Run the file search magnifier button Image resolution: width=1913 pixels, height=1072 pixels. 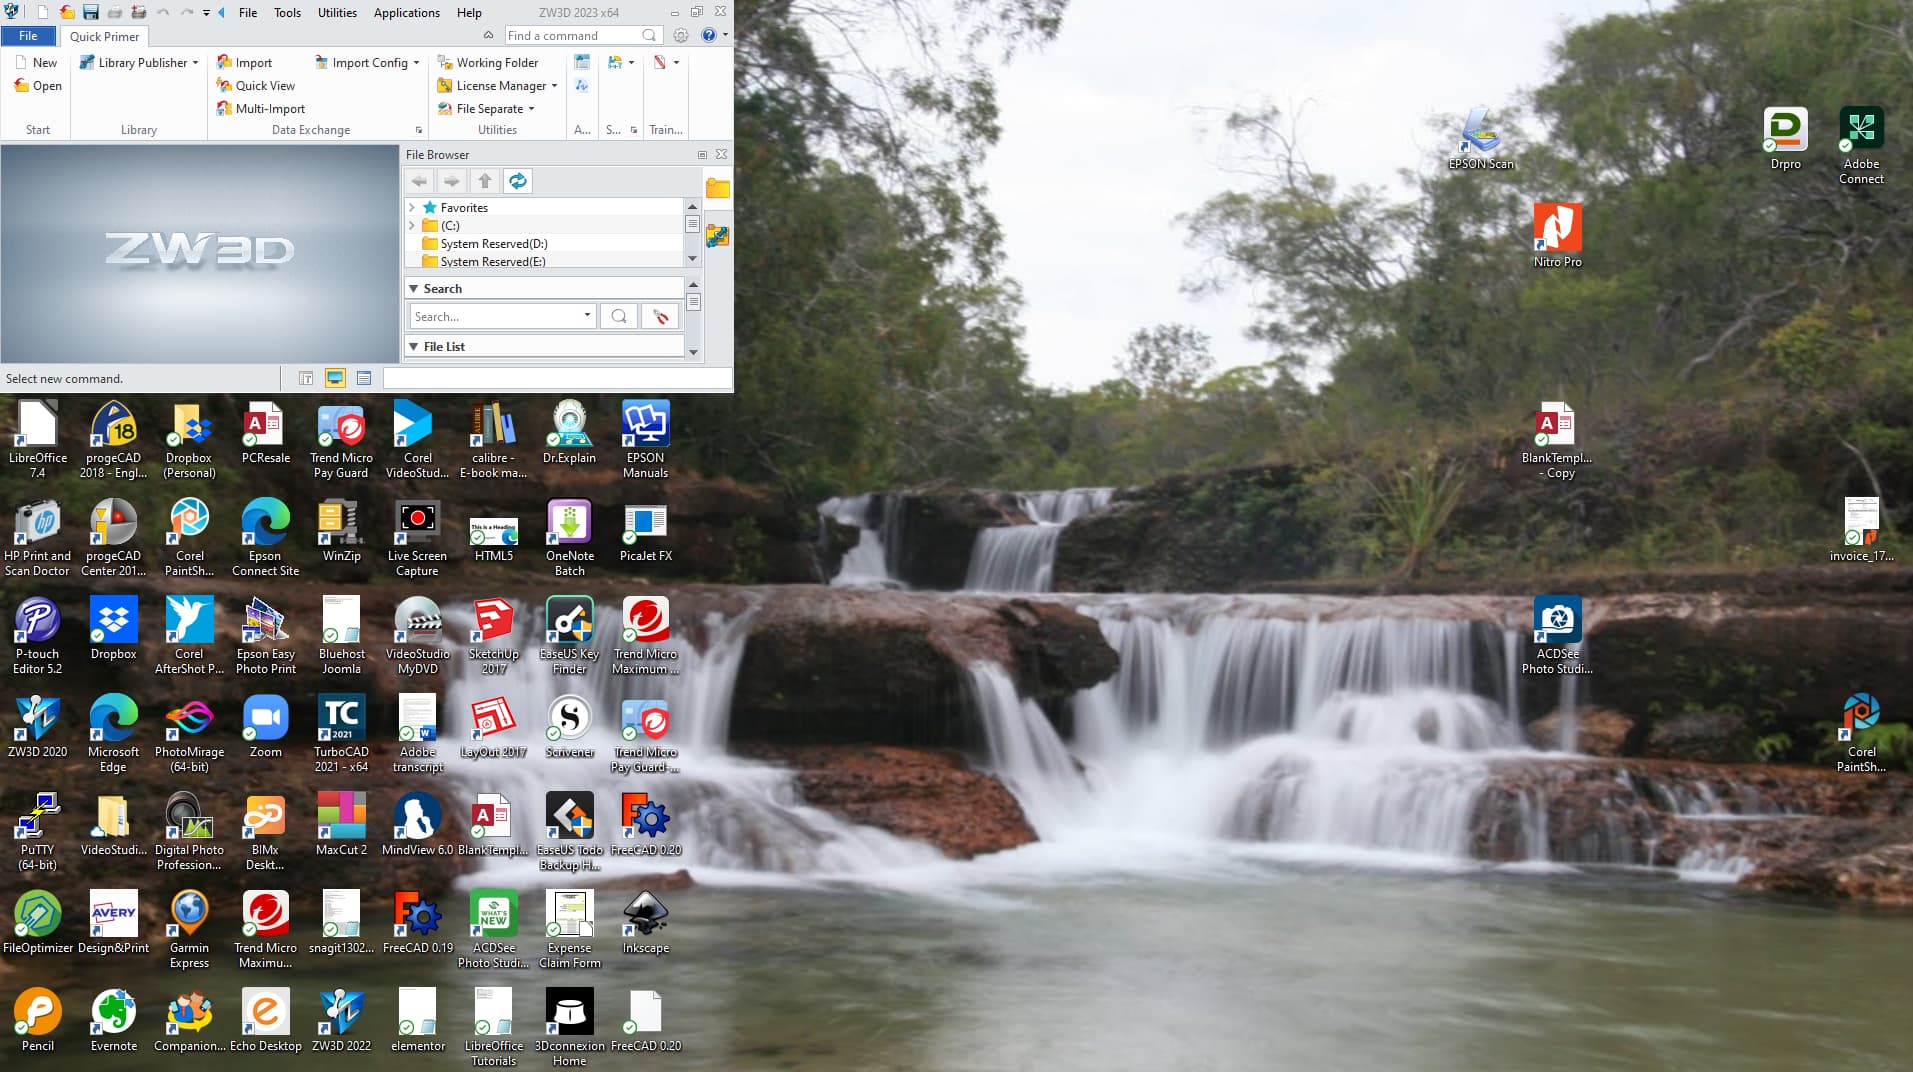pos(619,316)
